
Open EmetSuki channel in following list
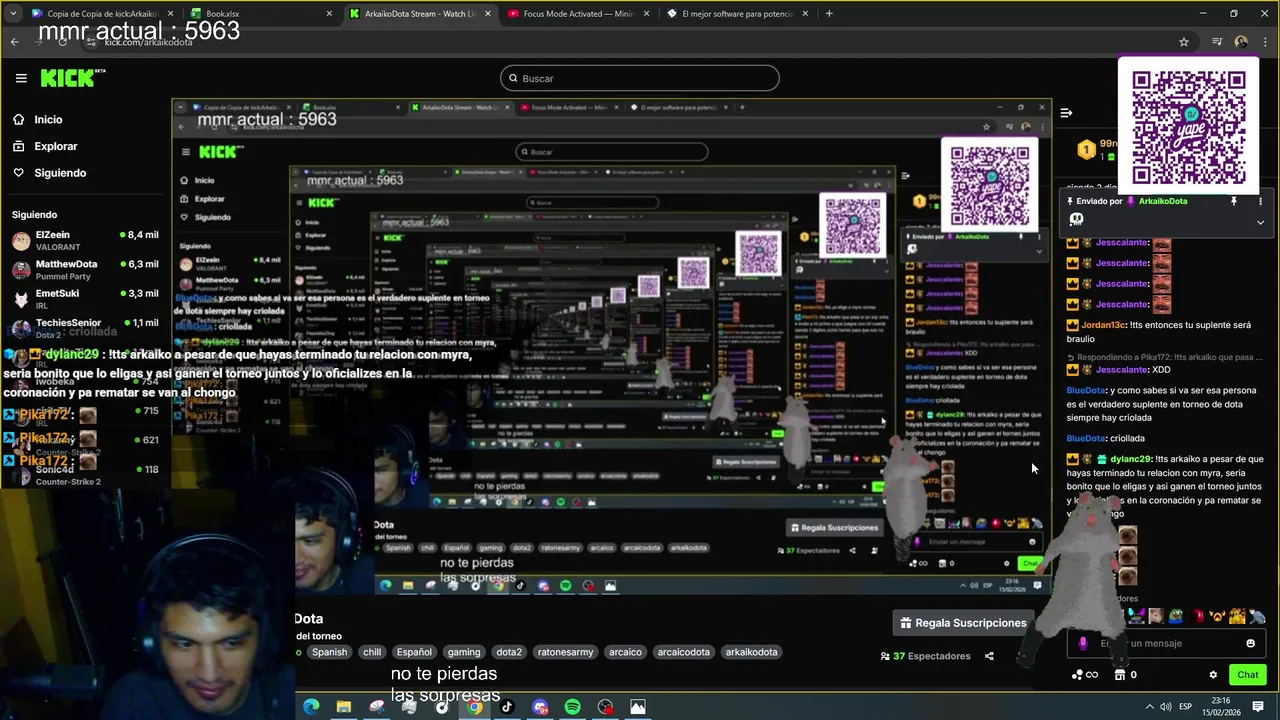point(85,298)
